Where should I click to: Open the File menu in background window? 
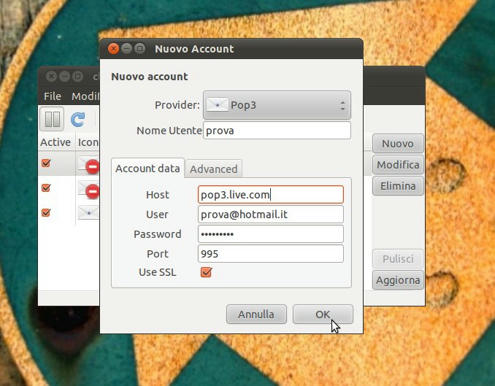pos(52,96)
